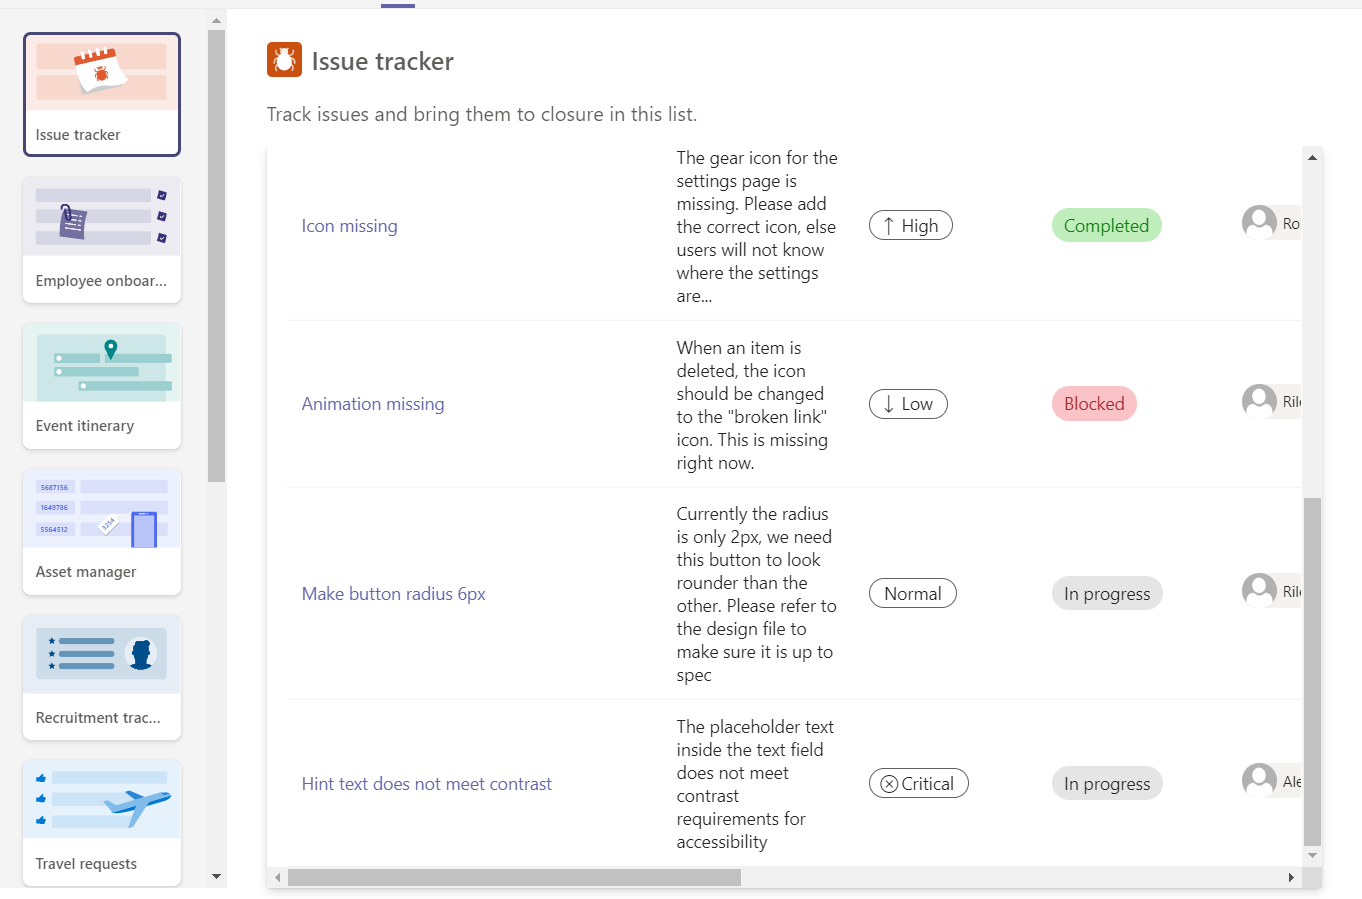
Task: Pick the Asset manager template
Action: click(x=102, y=531)
